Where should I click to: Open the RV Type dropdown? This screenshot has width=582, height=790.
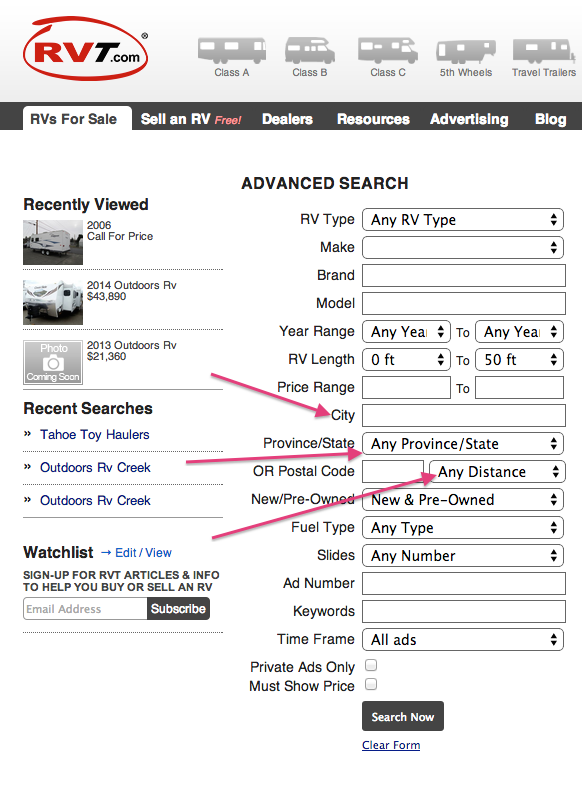pyautogui.click(x=463, y=220)
